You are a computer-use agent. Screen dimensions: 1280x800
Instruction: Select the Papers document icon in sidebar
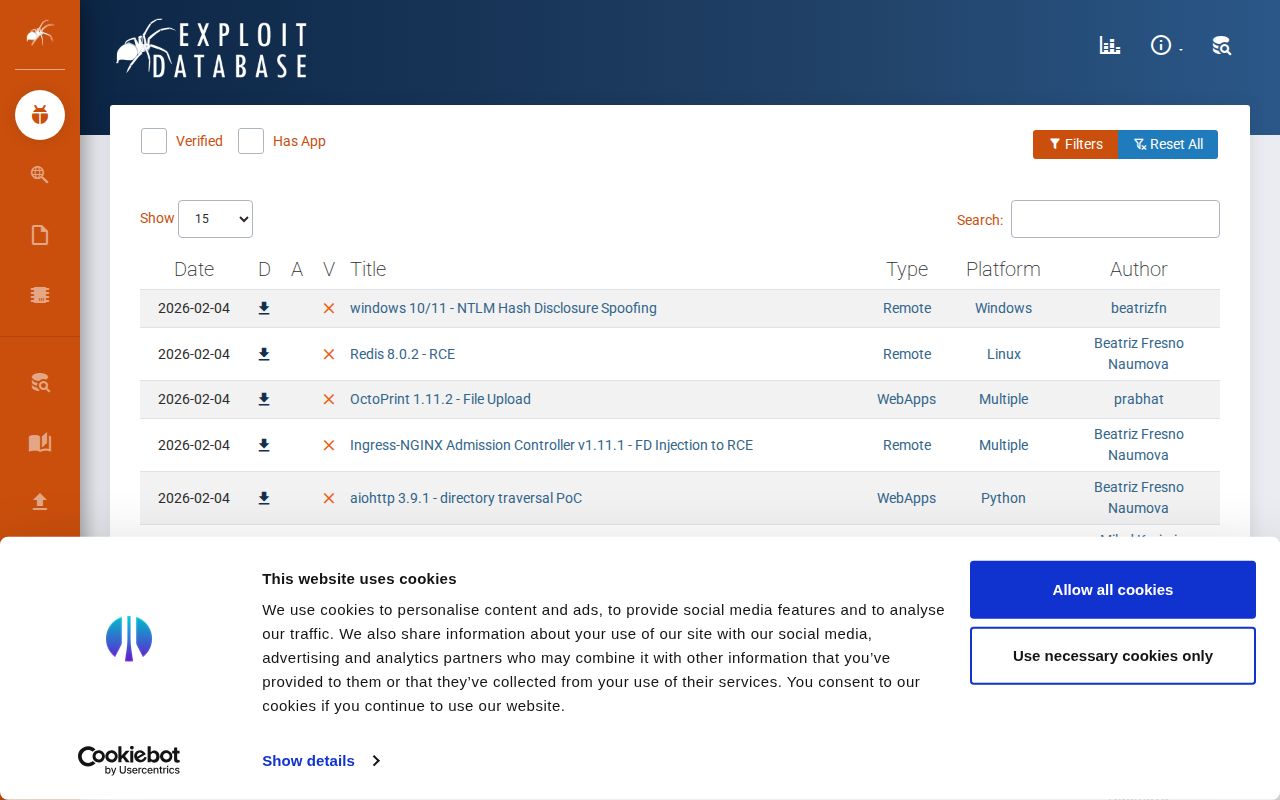click(40, 235)
